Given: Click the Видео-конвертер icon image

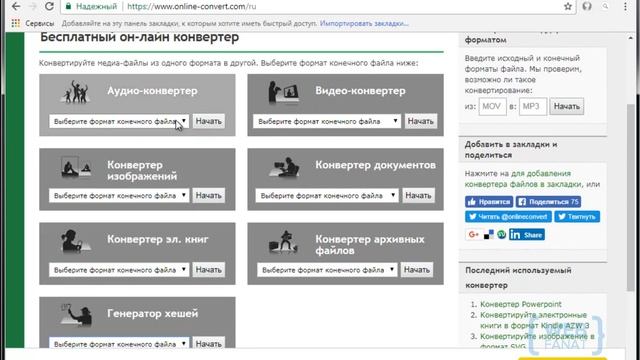Looking at the screenshot, I should (x=283, y=91).
